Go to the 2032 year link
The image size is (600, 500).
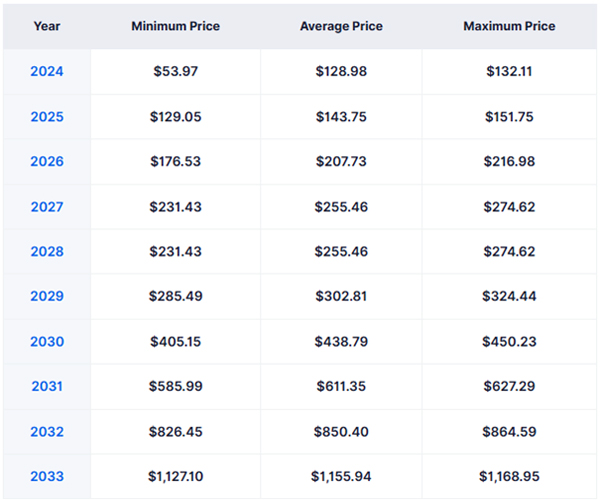(47, 432)
